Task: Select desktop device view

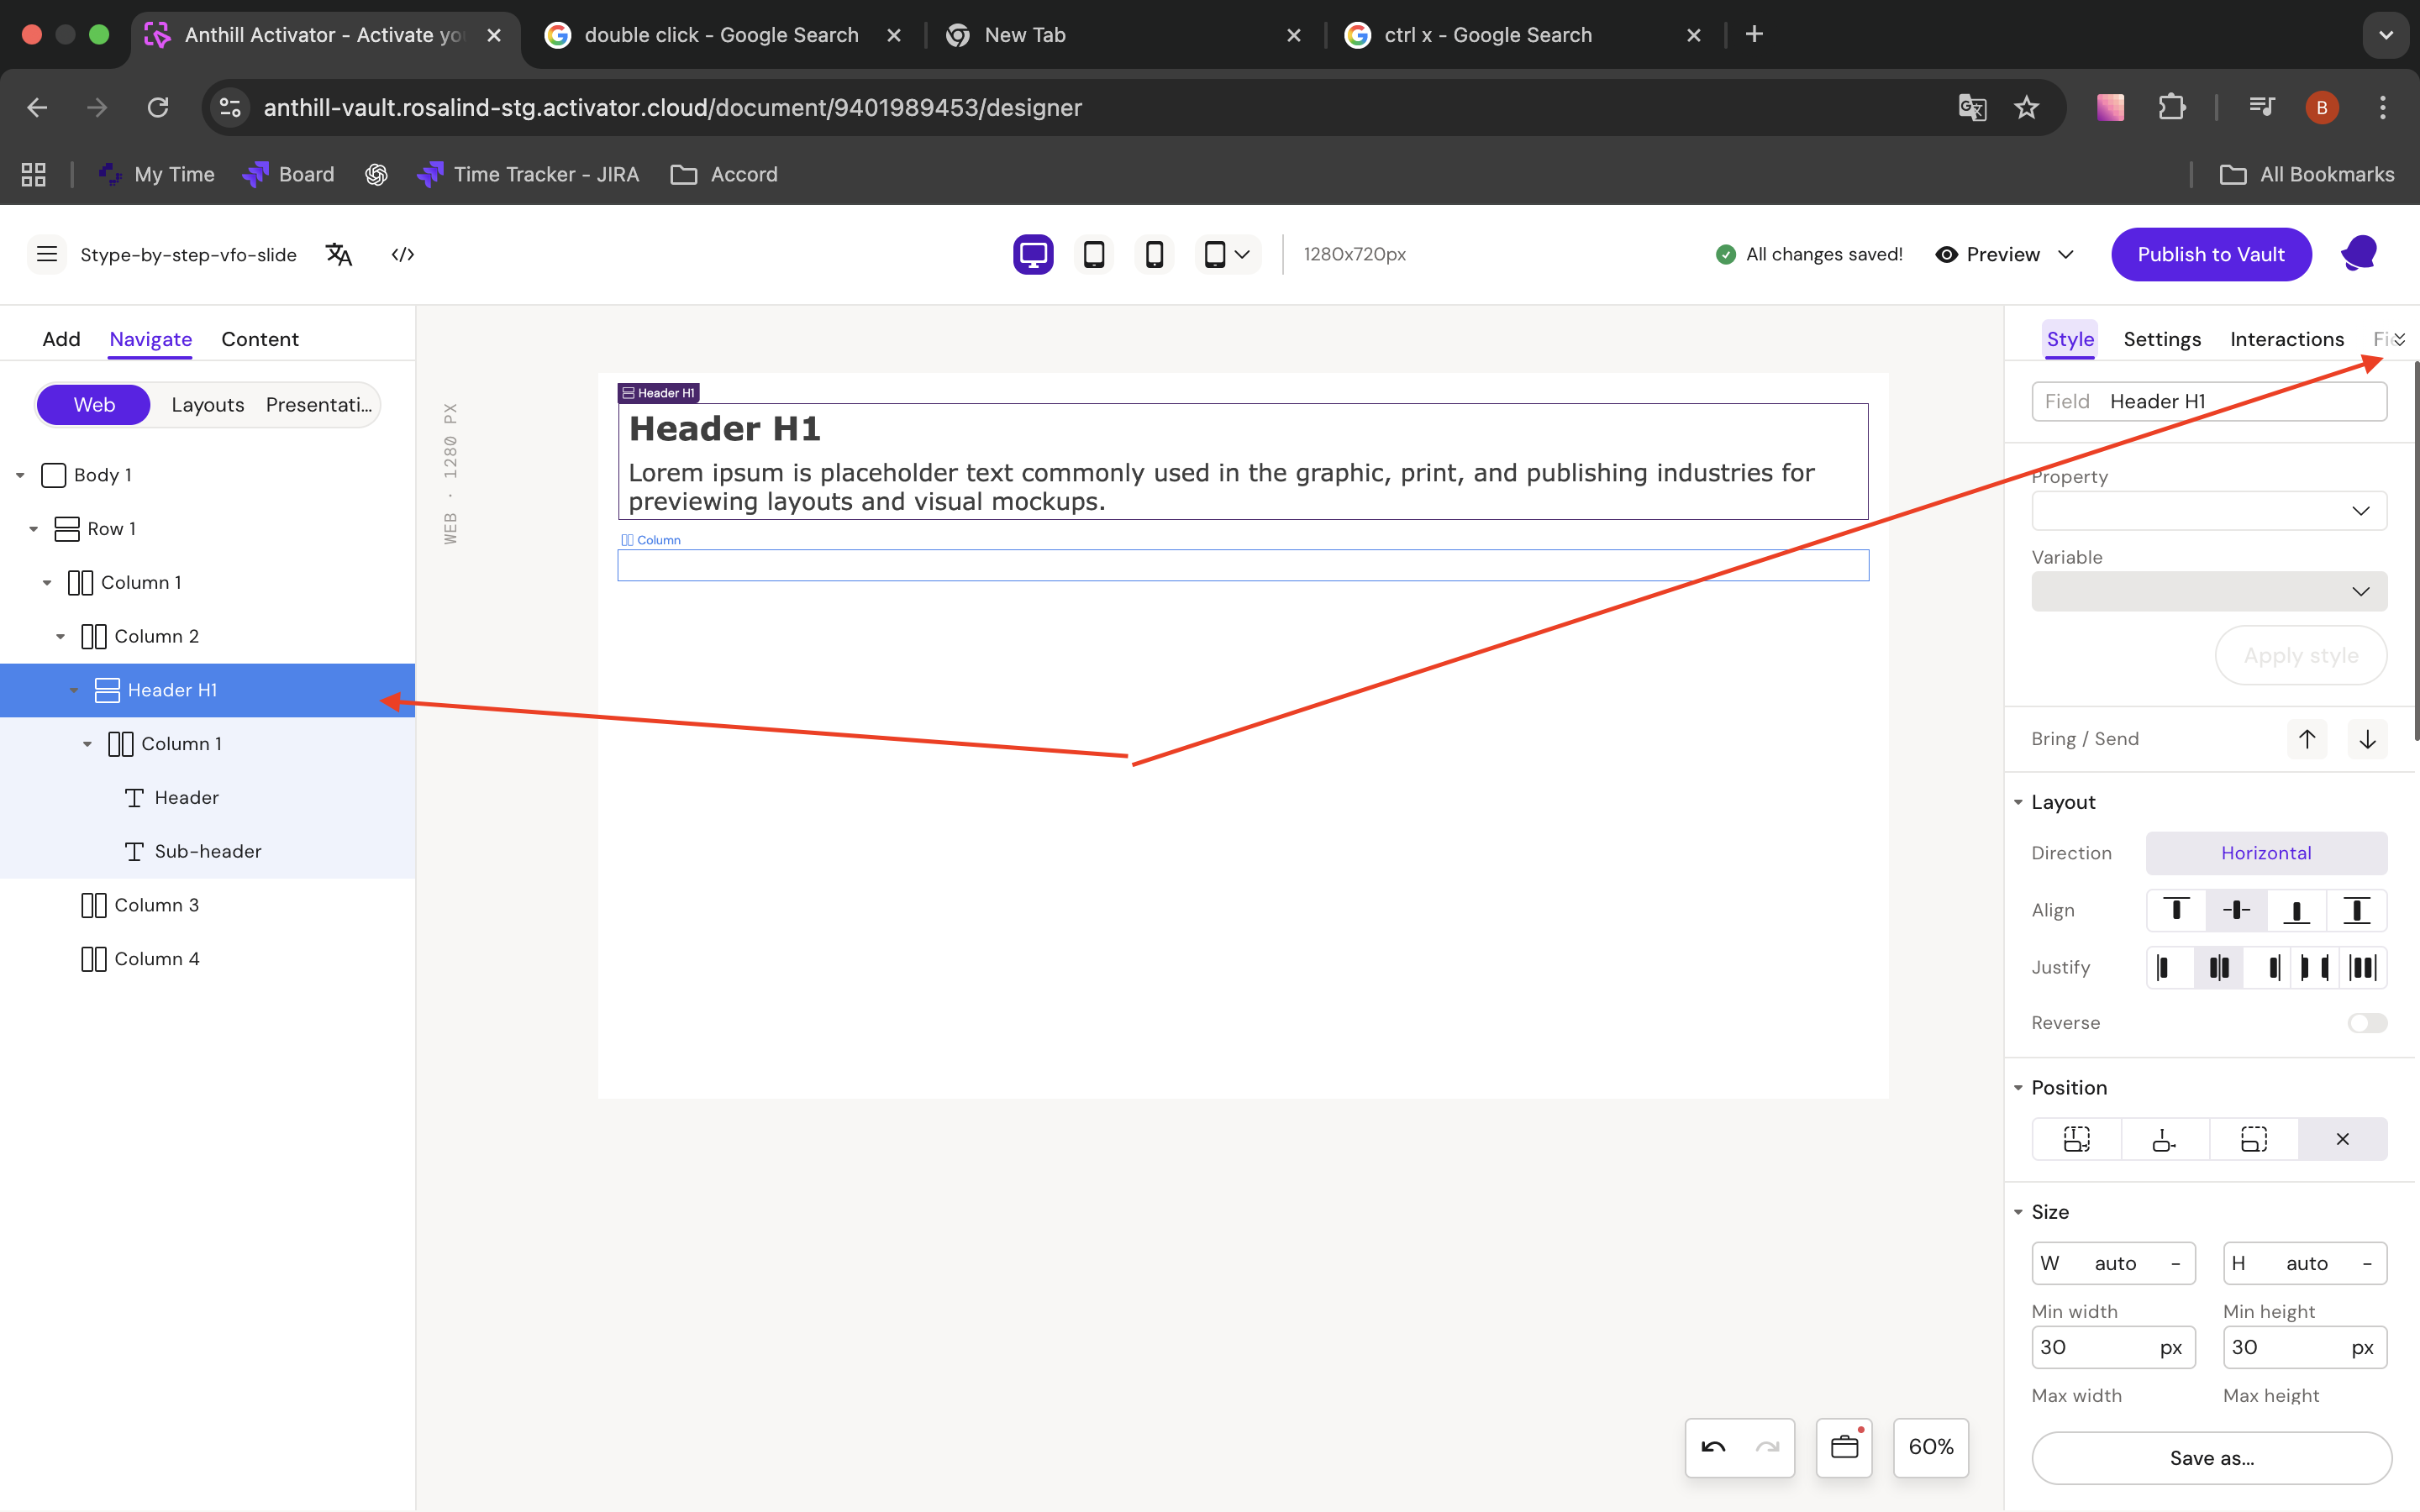Action: [x=1033, y=254]
